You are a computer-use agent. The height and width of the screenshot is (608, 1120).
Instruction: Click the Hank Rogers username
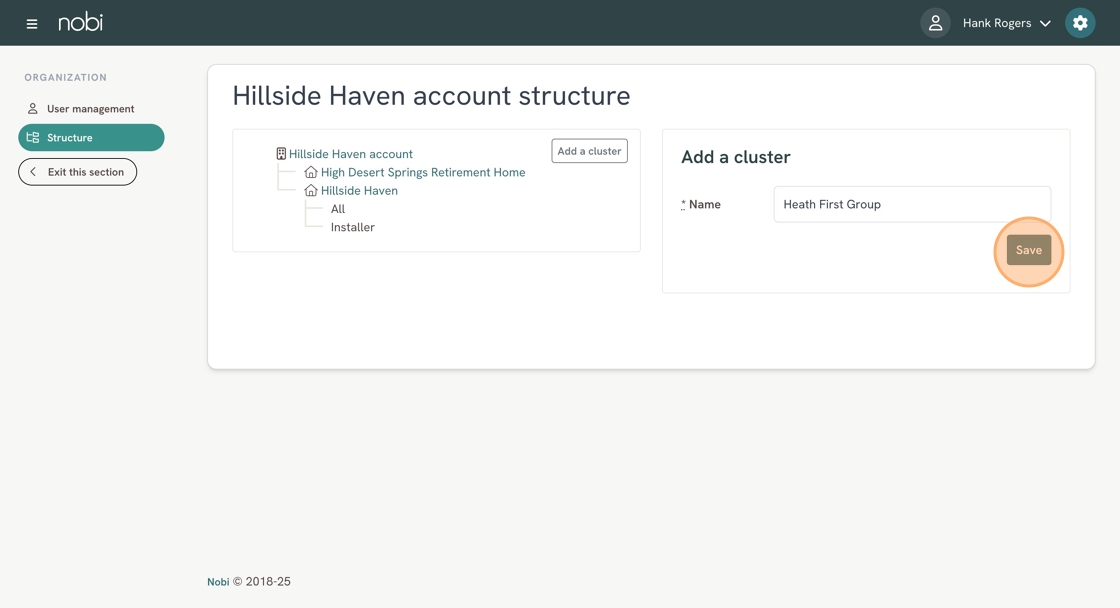996,23
